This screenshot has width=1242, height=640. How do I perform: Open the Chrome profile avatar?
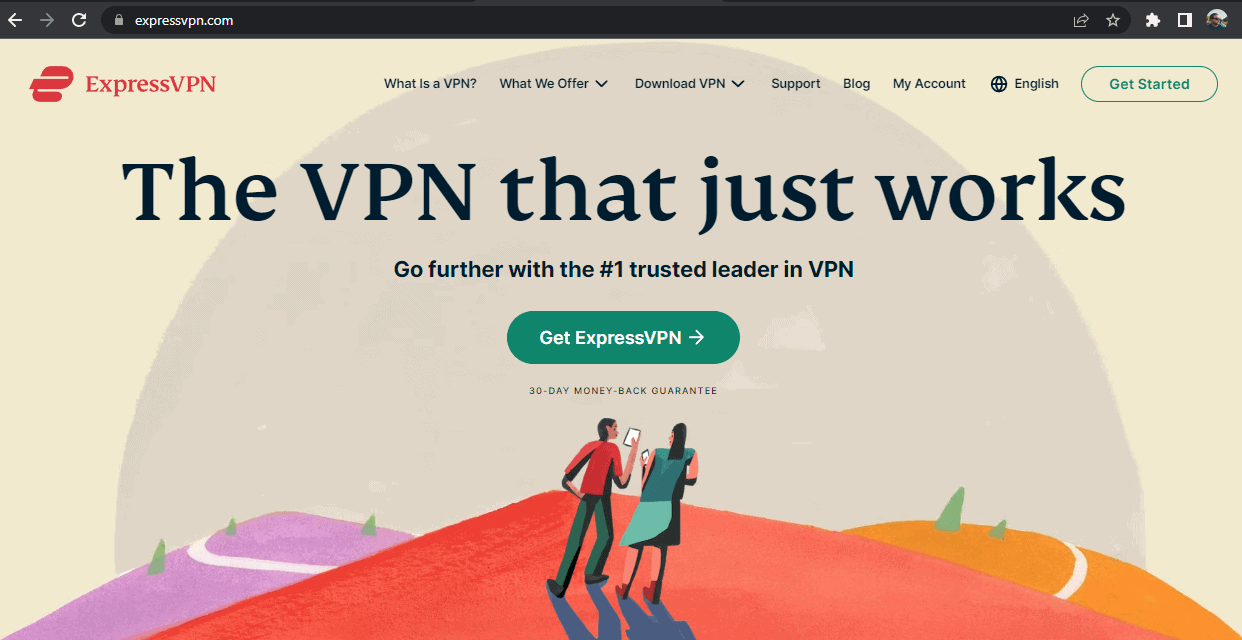coord(1217,20)
